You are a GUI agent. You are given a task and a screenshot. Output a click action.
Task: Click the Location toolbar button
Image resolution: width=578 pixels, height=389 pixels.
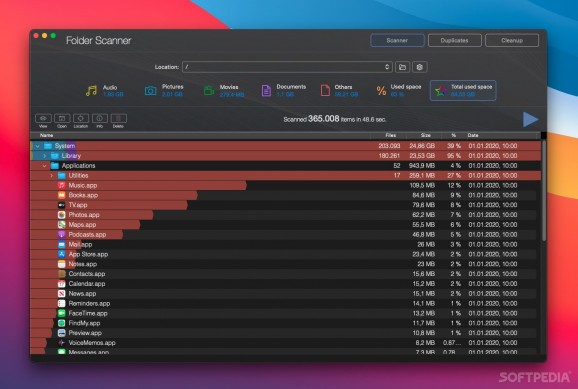(x=81, y=118)
